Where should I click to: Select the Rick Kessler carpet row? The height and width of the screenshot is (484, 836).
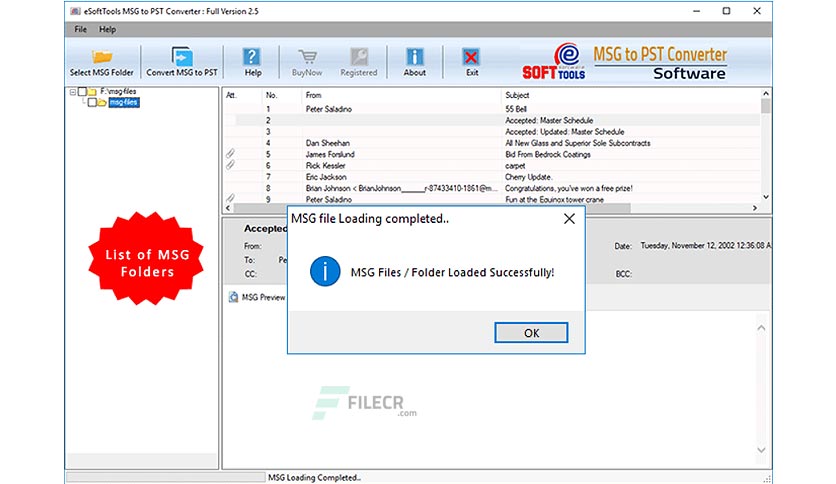(x=492, y=165)
